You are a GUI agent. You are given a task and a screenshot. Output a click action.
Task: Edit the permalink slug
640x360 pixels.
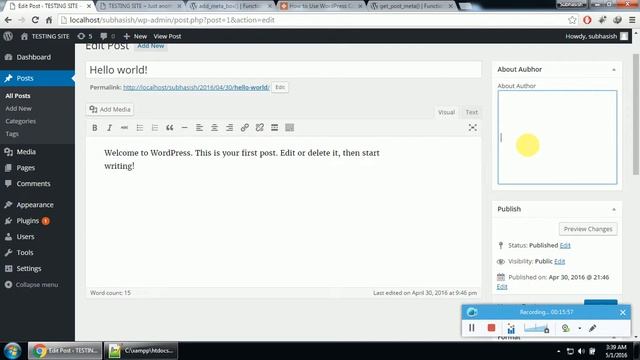point(280,87)
